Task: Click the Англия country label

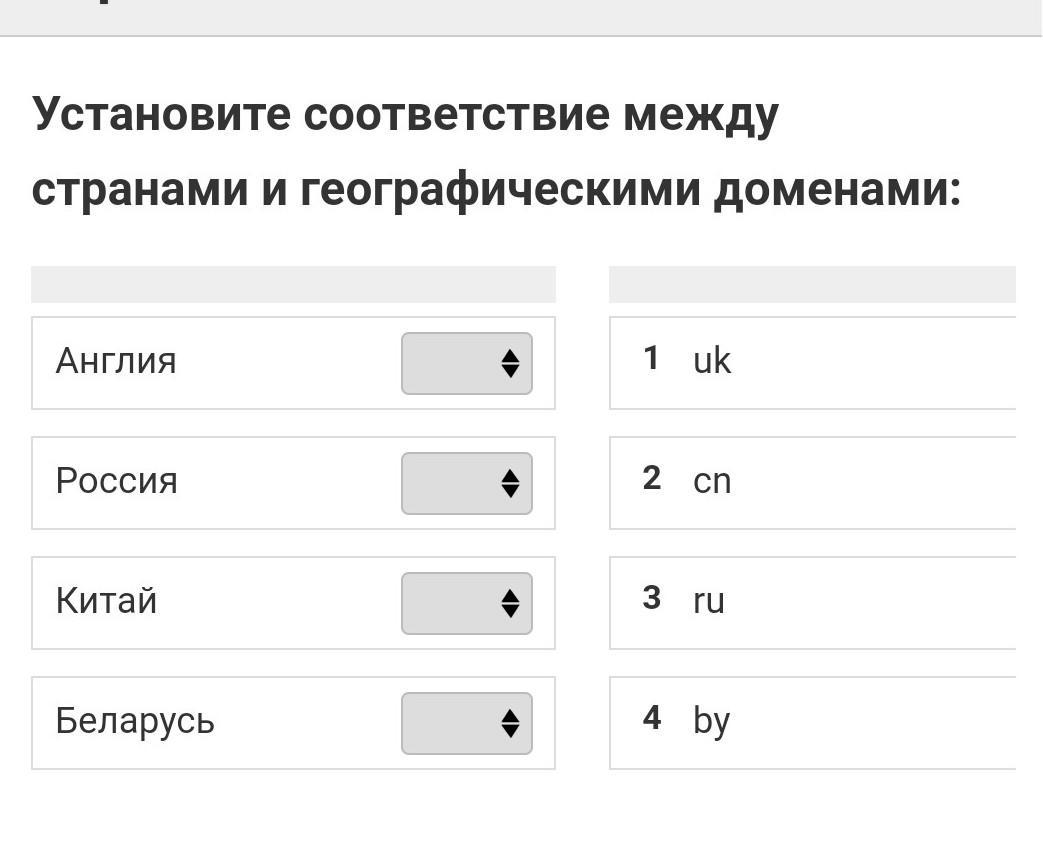Action: click(x=116, y=360)
